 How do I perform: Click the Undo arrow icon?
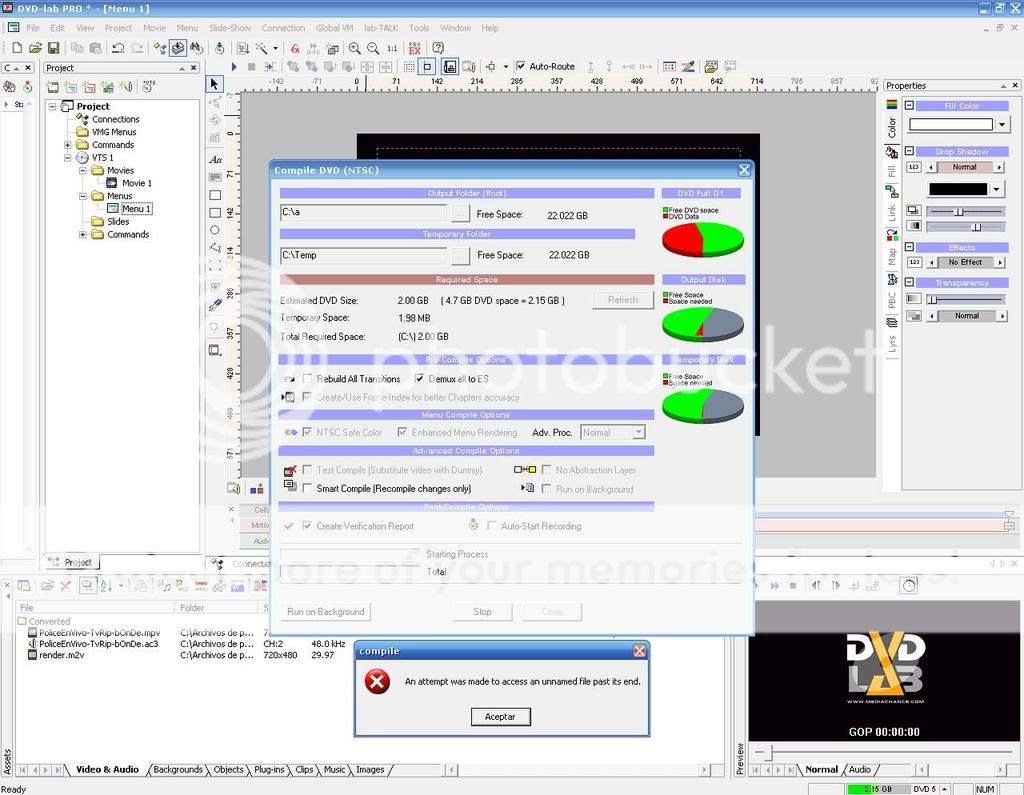pos(118,48)
